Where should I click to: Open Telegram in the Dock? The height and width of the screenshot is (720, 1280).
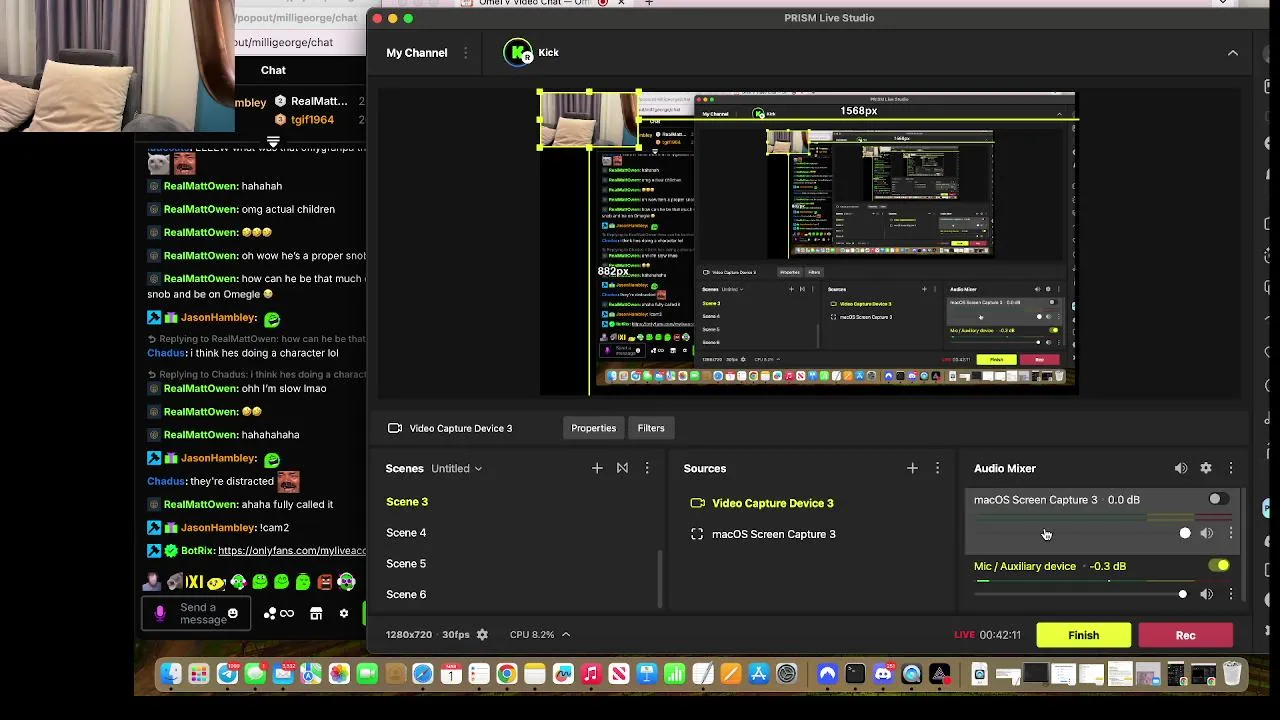[227, 675]
